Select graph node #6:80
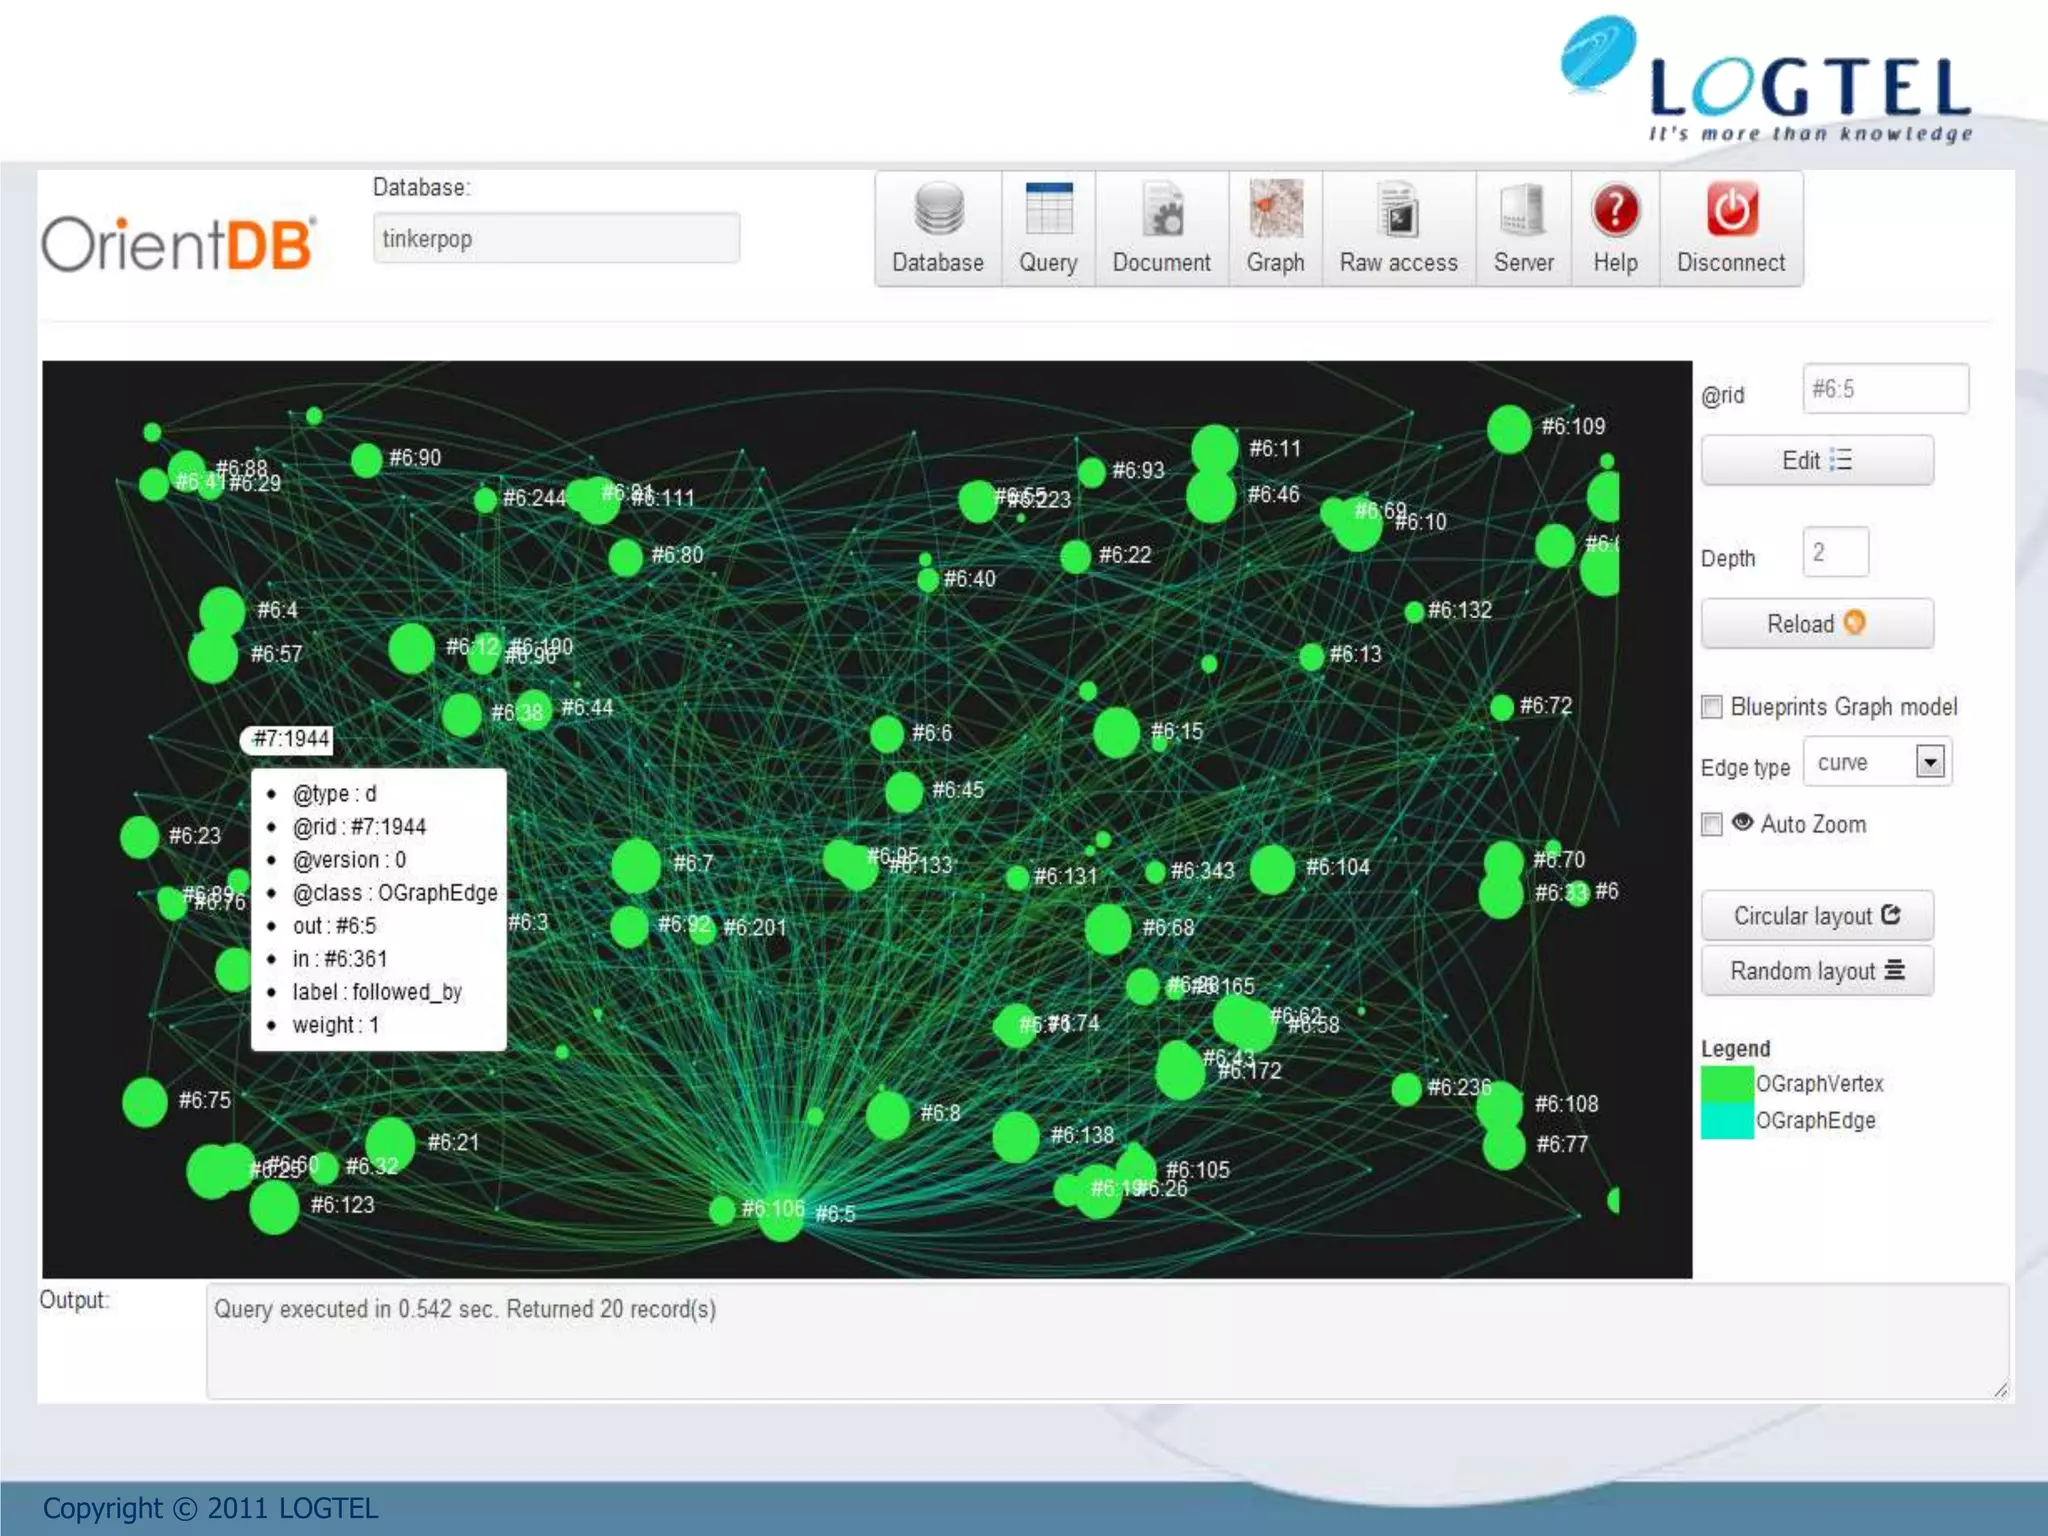 point(625,557)
